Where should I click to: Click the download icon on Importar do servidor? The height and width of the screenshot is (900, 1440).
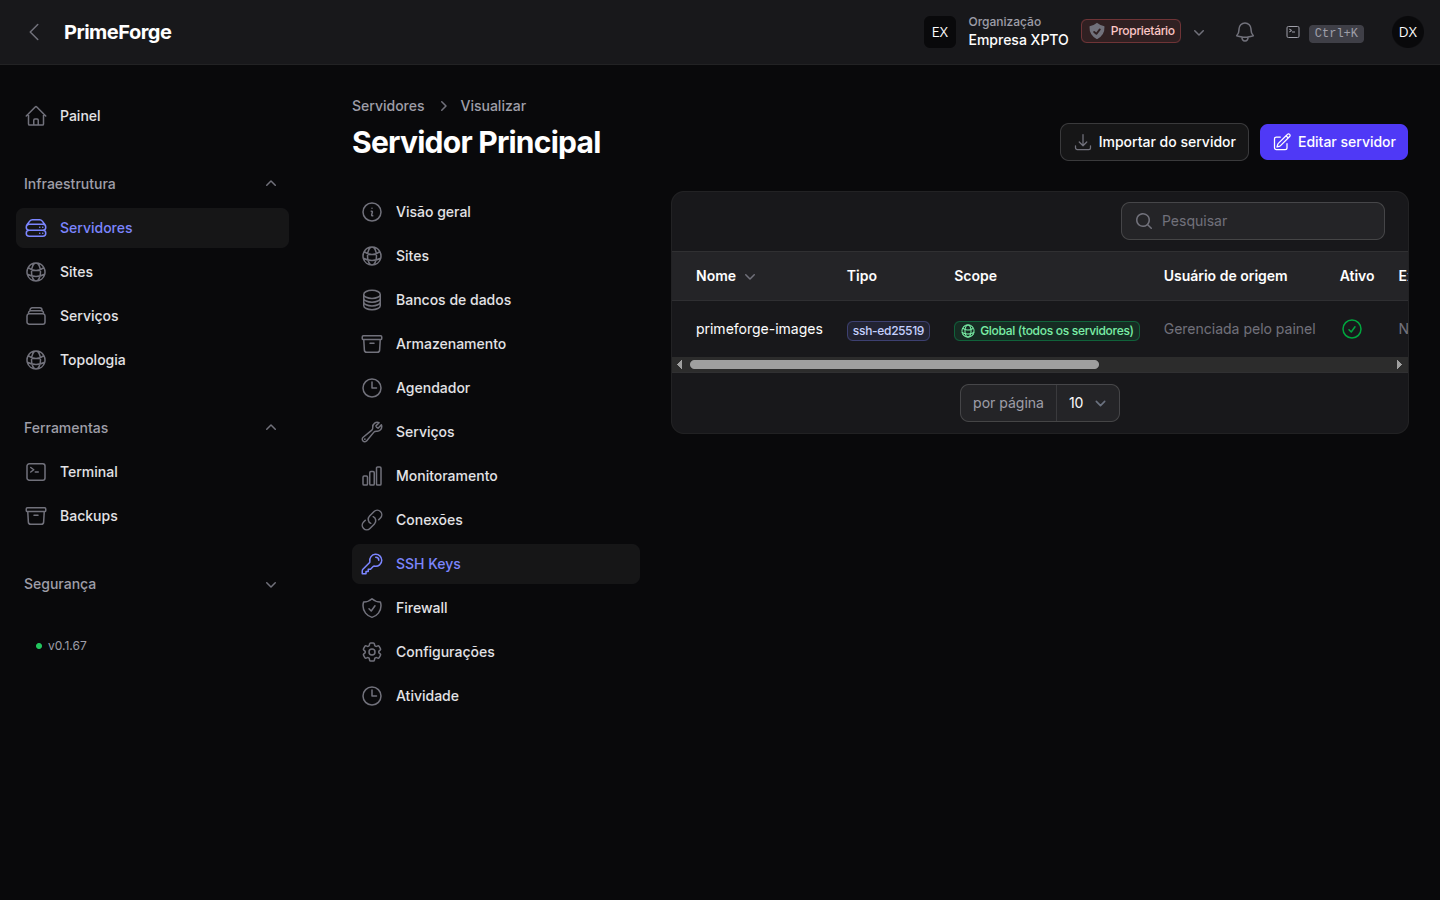pyautogui.click(x=1082, y=142)
